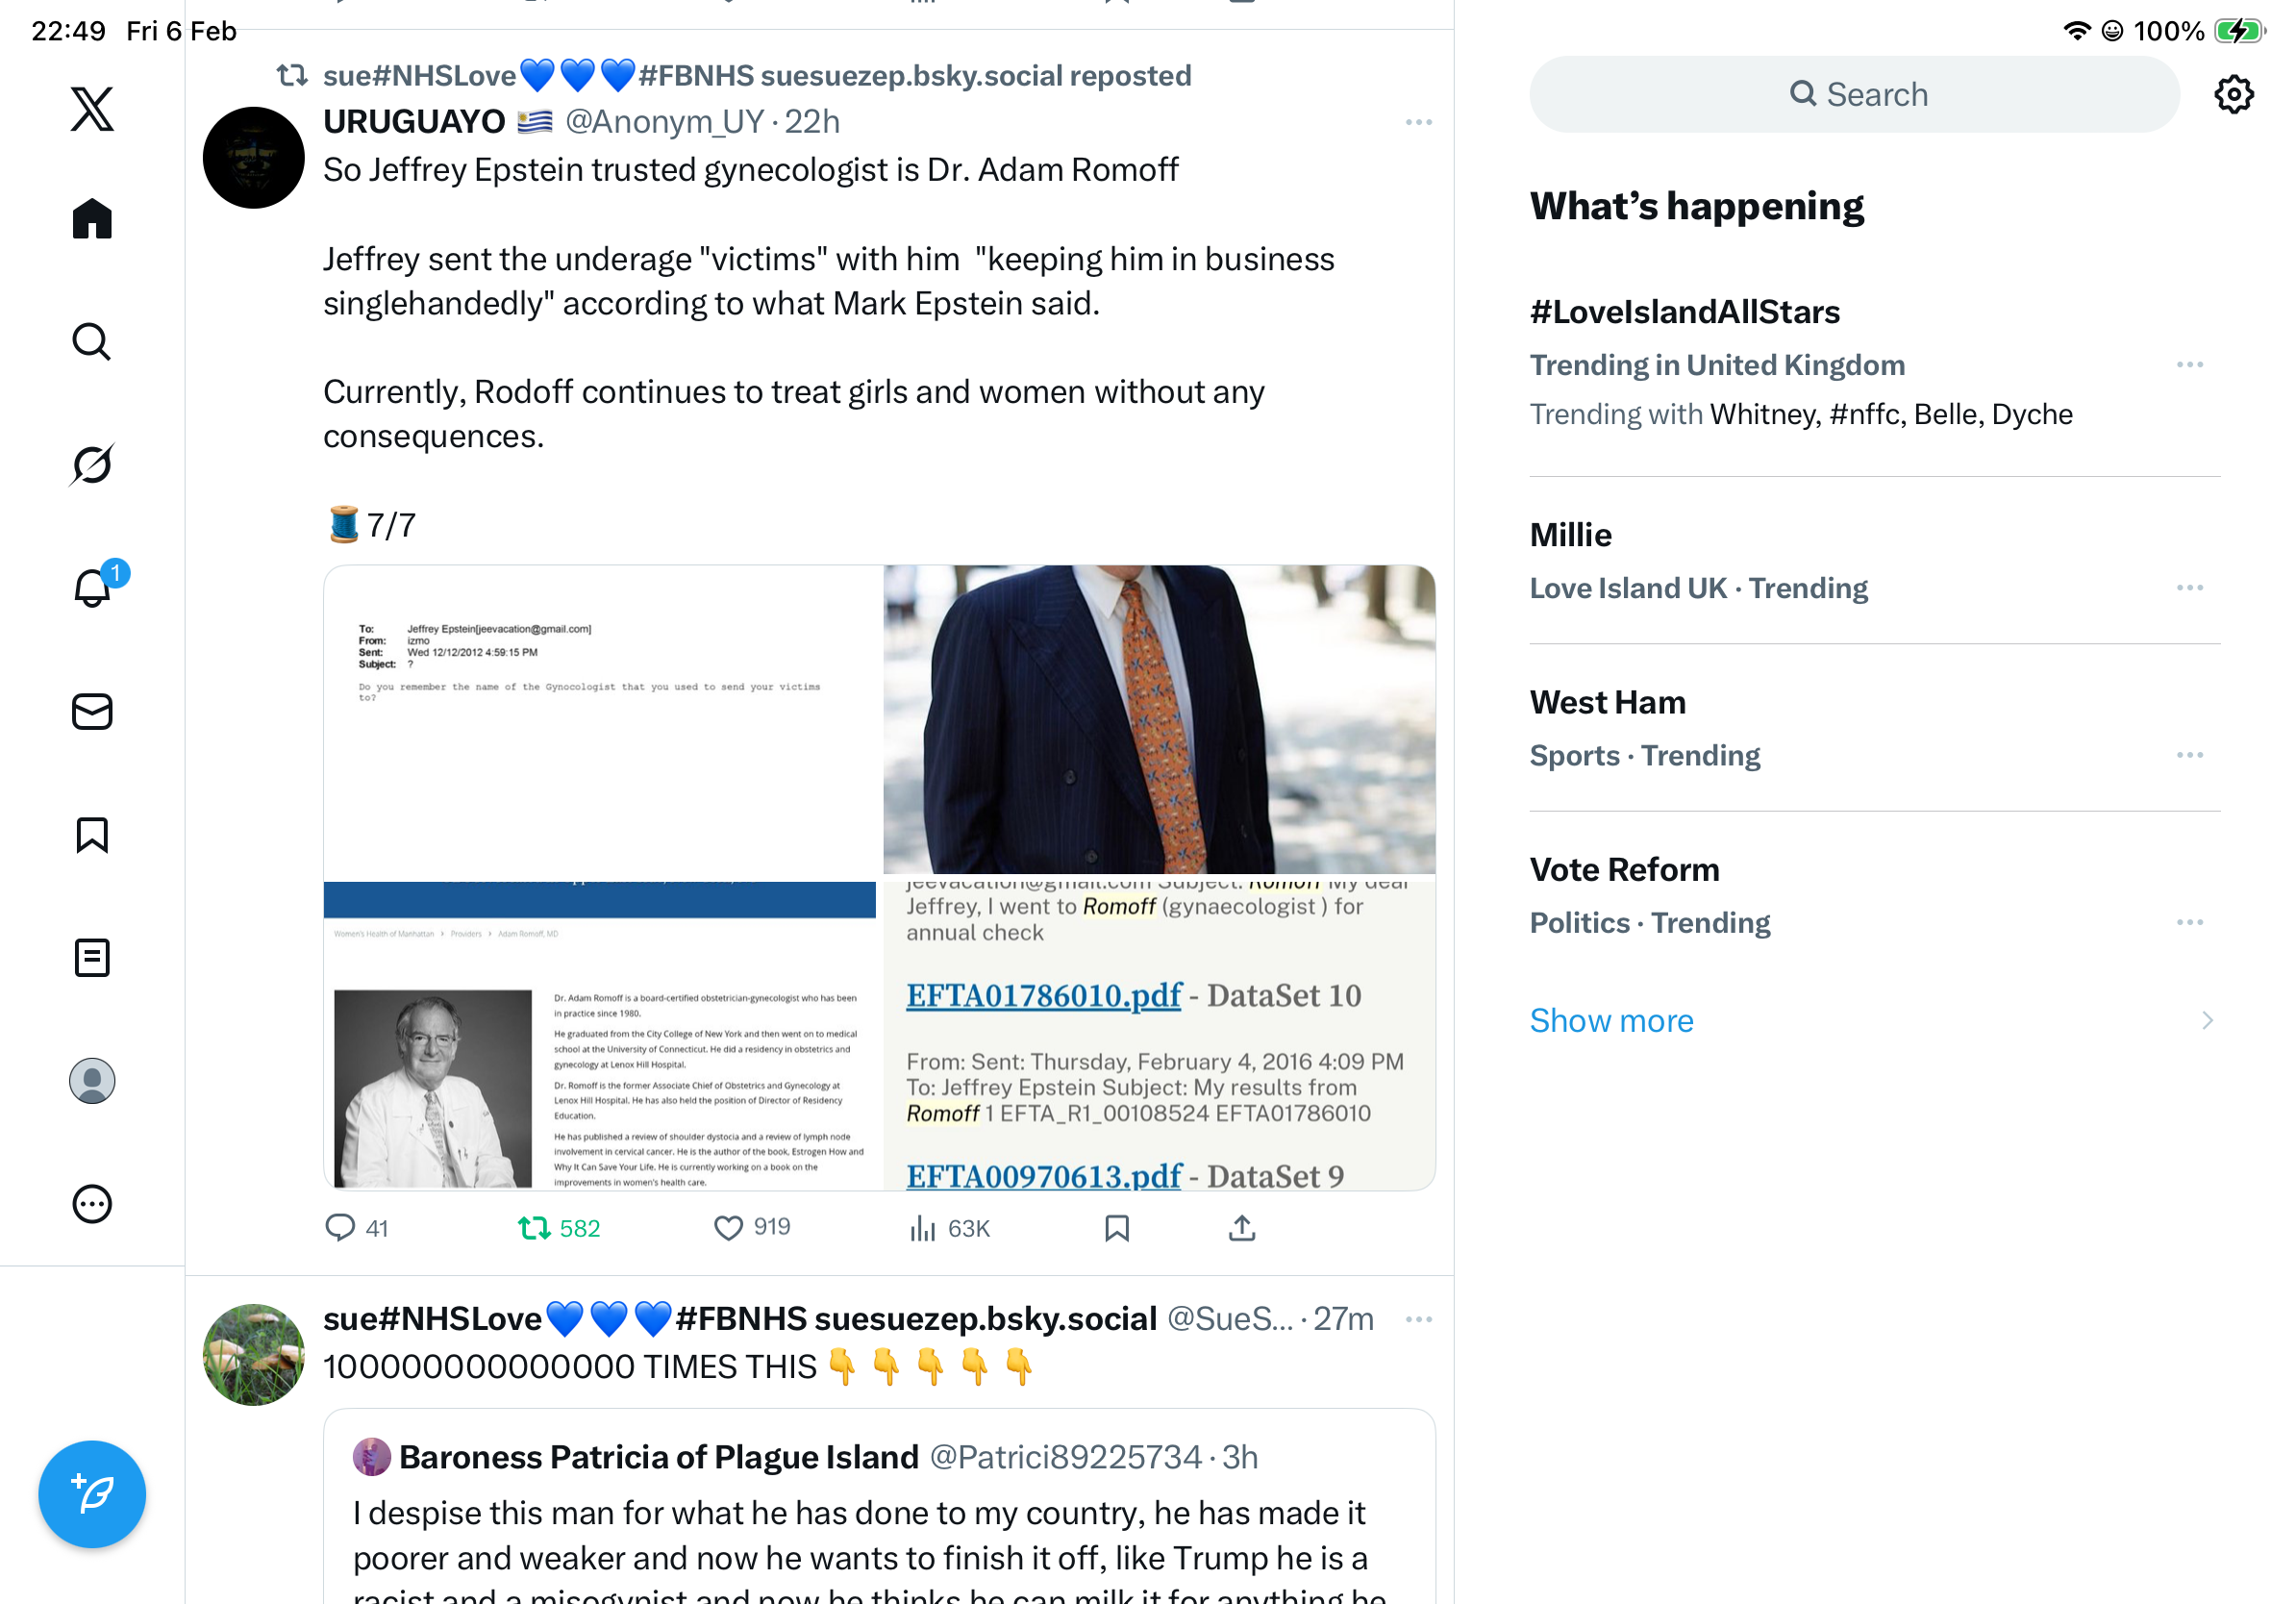The height and width of the screenshot is (1604, 2296).
Task: Open more options on URUGUAYO post
Action: click(x=1418, y=122)
